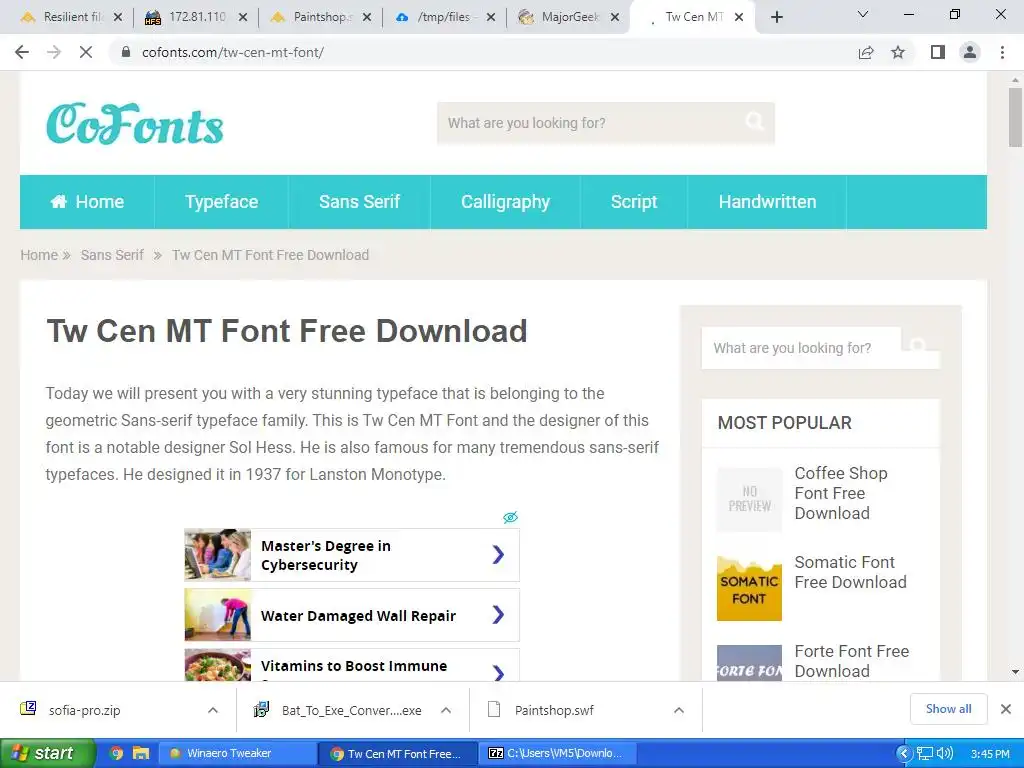Share this page via share icon
1024x768 pixels.
866,52
